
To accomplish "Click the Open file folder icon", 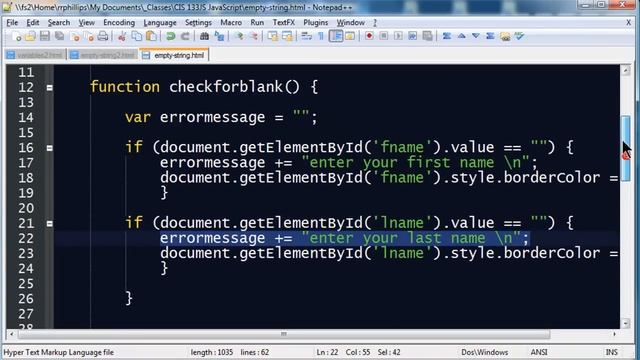I will (x=30, y=36).
